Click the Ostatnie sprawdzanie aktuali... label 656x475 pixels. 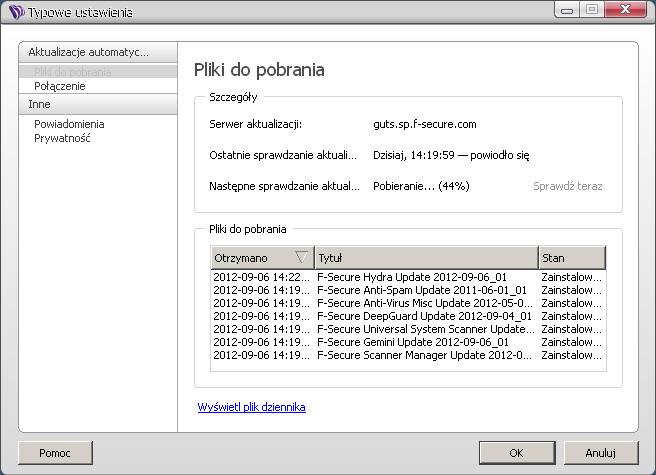pos(283,155)
